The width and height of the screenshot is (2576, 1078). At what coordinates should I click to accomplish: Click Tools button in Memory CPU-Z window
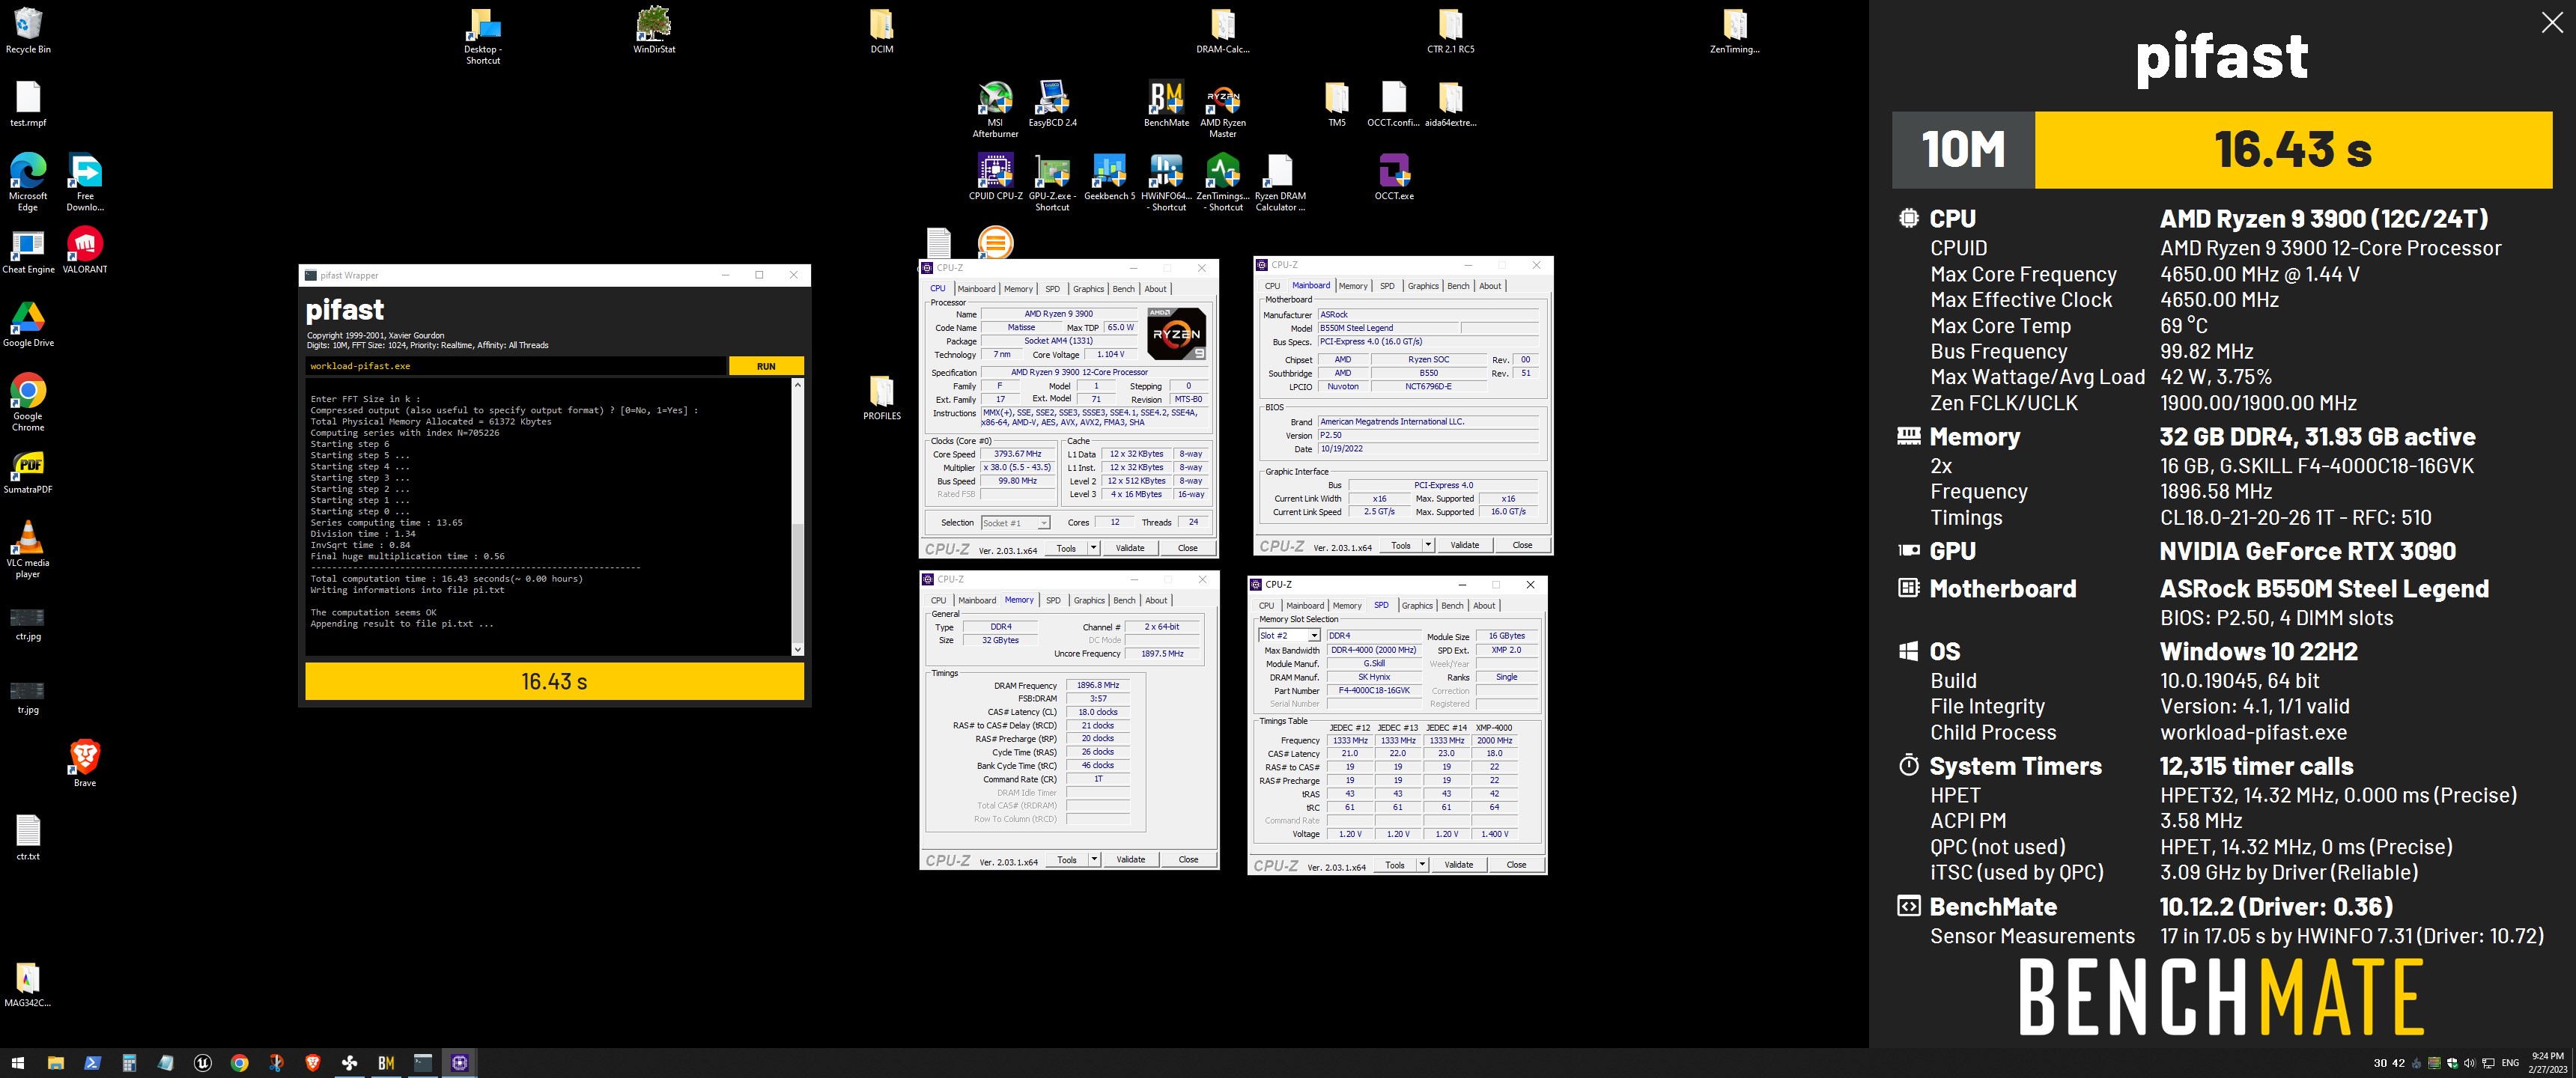tap(1067, 860)
